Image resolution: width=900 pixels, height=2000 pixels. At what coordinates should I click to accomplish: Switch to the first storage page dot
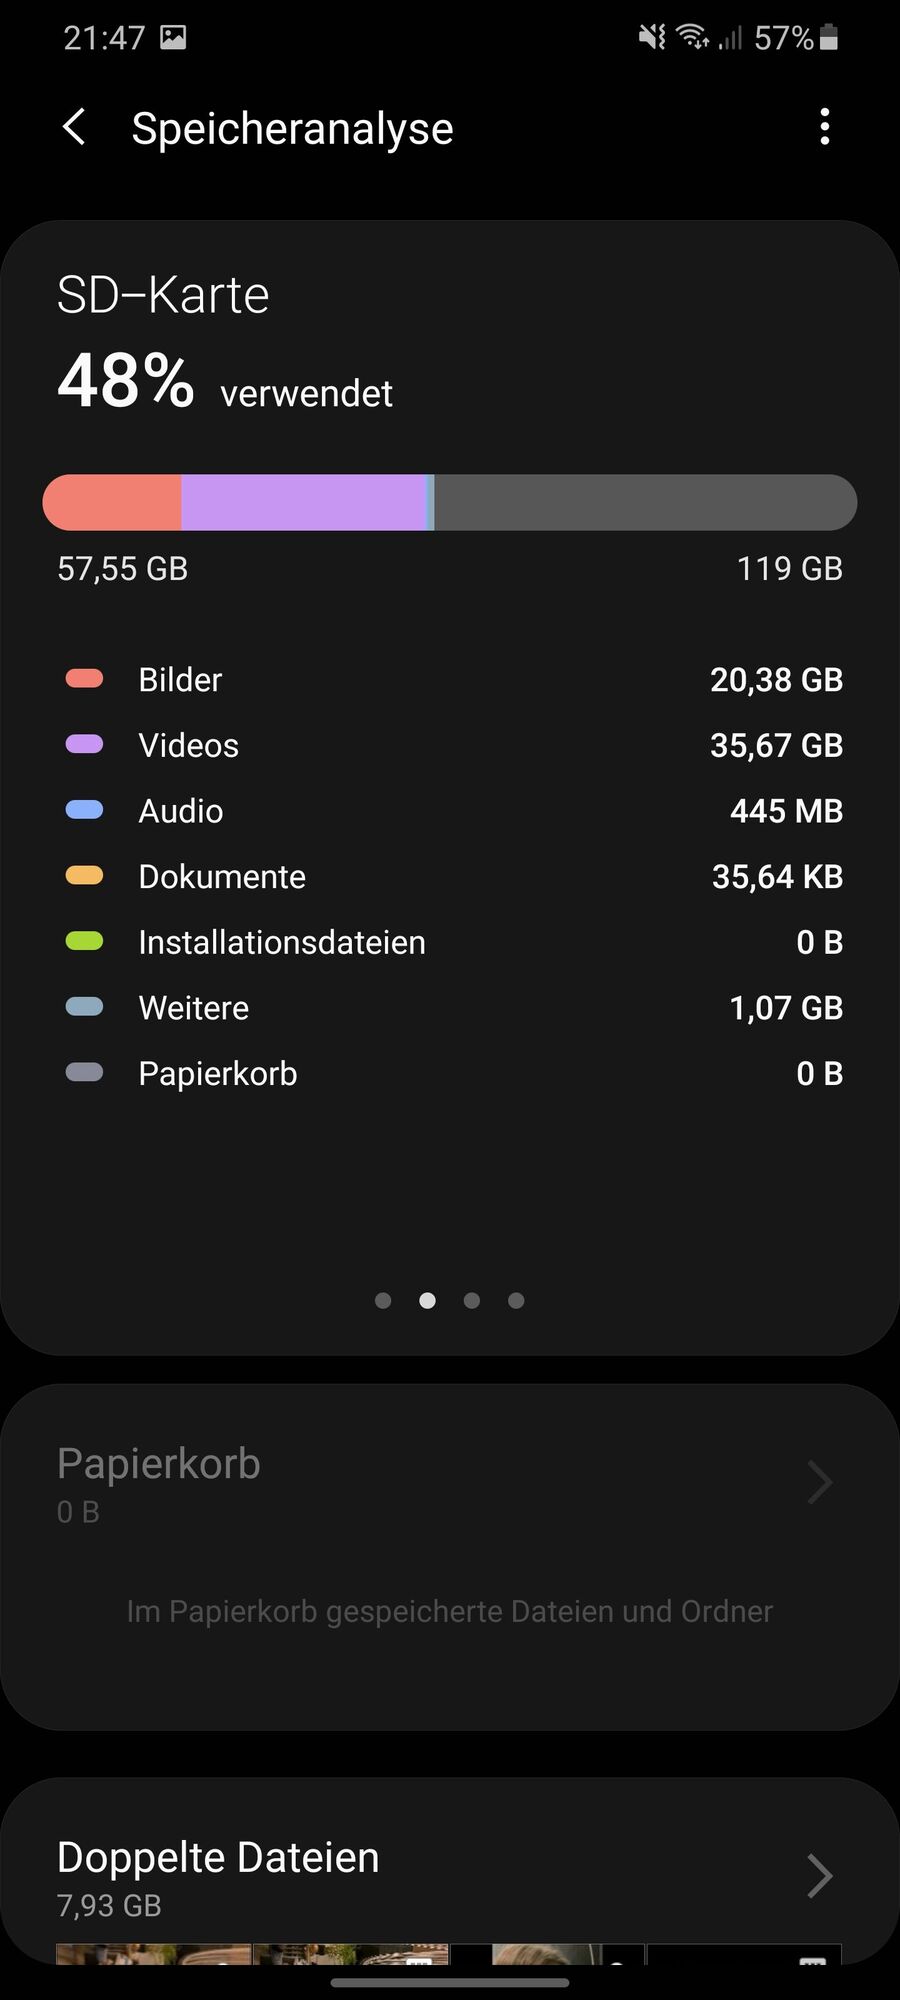pyautogui.click(x=383, y=1300)
